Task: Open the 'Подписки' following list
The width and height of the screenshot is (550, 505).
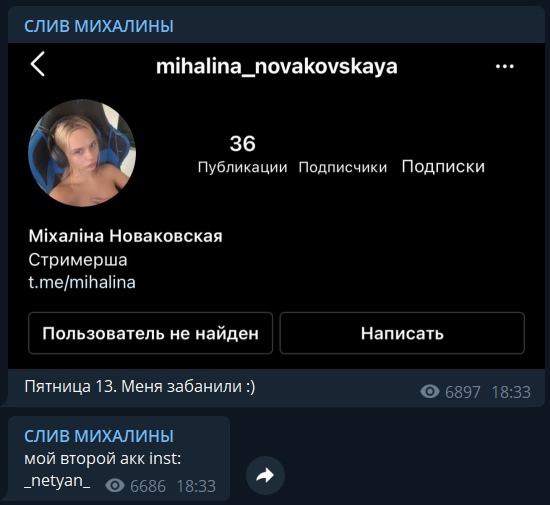Action: tap(443, 167)
